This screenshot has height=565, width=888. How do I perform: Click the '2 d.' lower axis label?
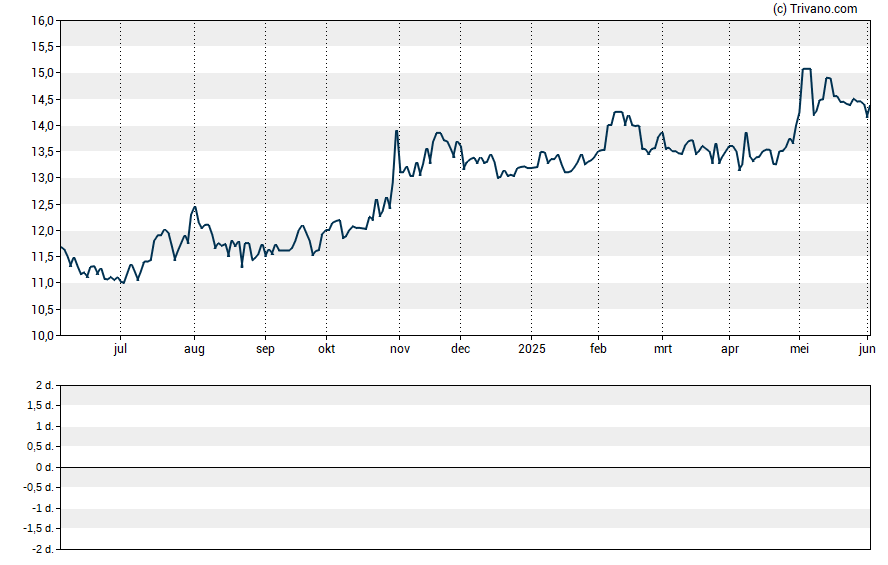click(45, 386)
